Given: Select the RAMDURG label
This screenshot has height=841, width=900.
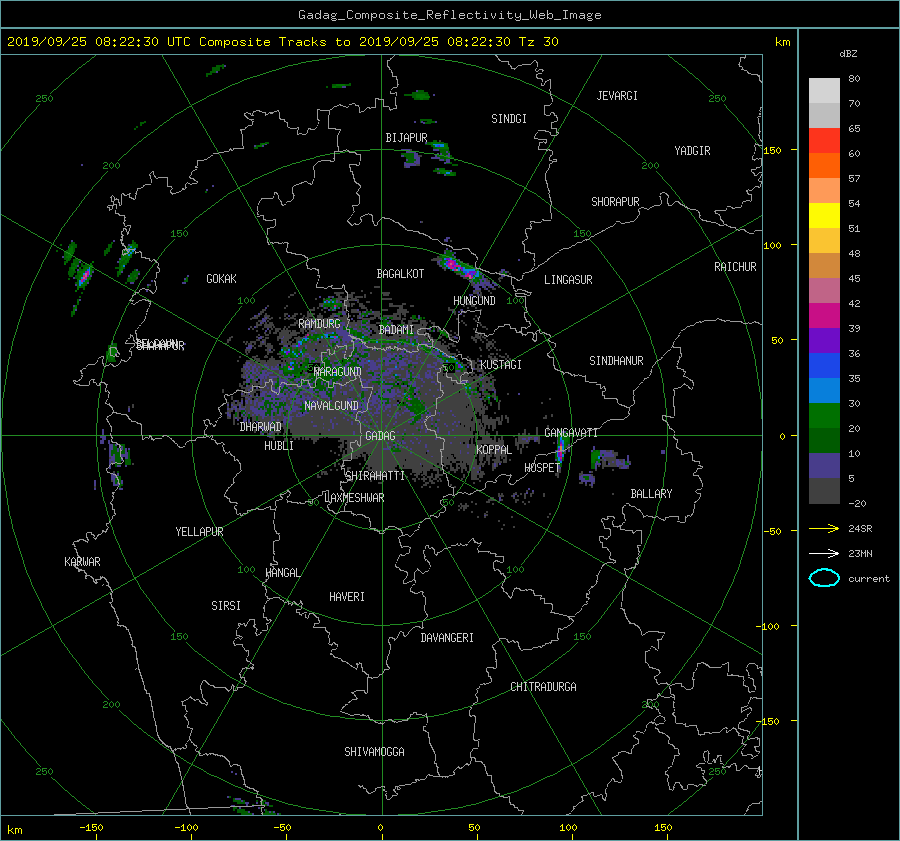Looking at the screenshot, I should point(319,324).
